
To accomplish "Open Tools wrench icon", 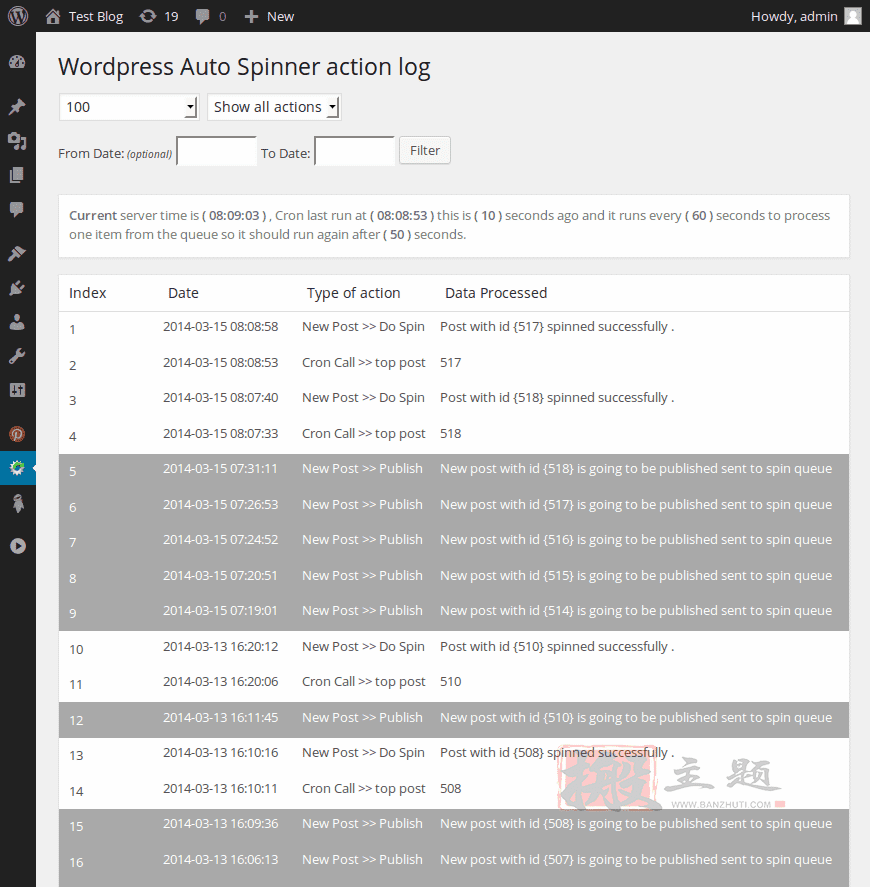I will (17, 356).
